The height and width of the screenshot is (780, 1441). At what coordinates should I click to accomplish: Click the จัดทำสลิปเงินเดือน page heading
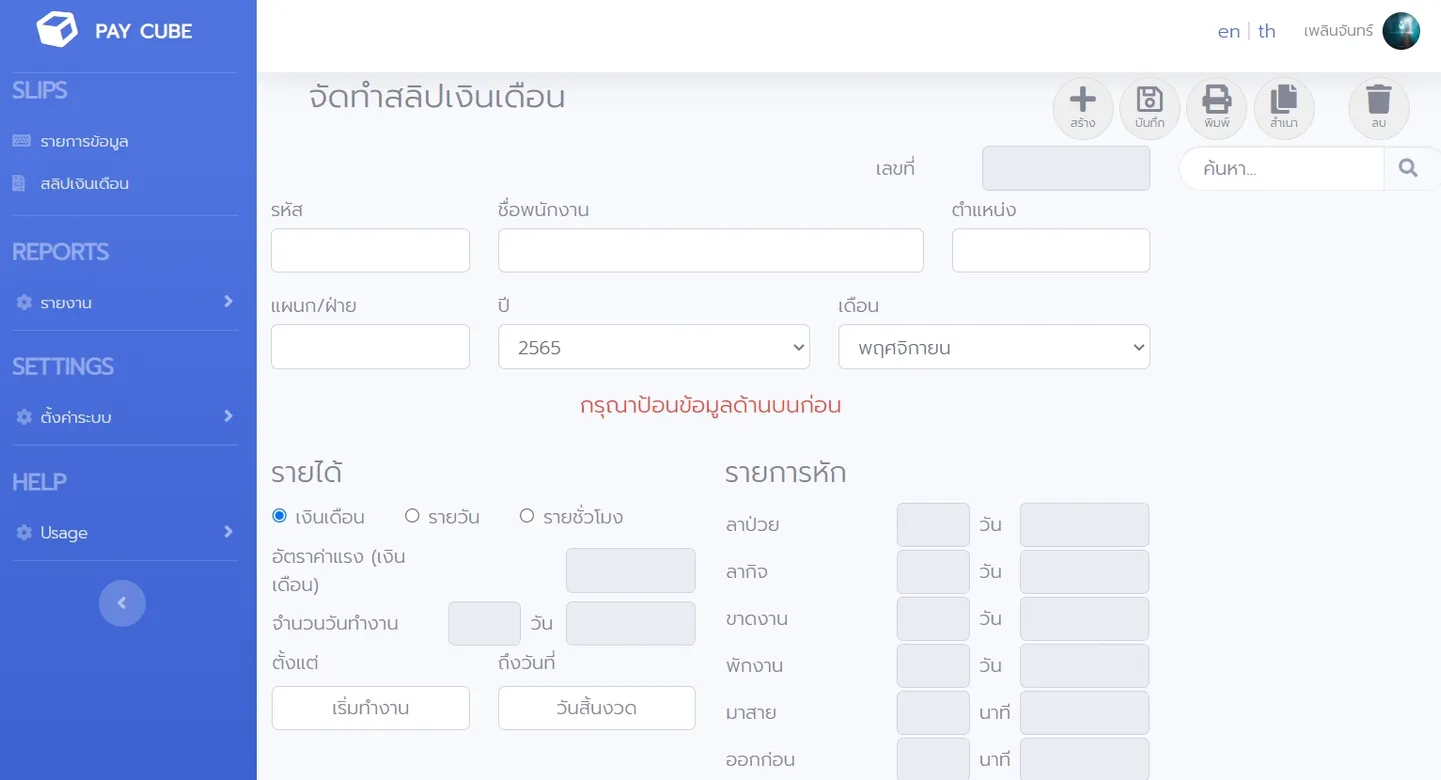point(437,97)
